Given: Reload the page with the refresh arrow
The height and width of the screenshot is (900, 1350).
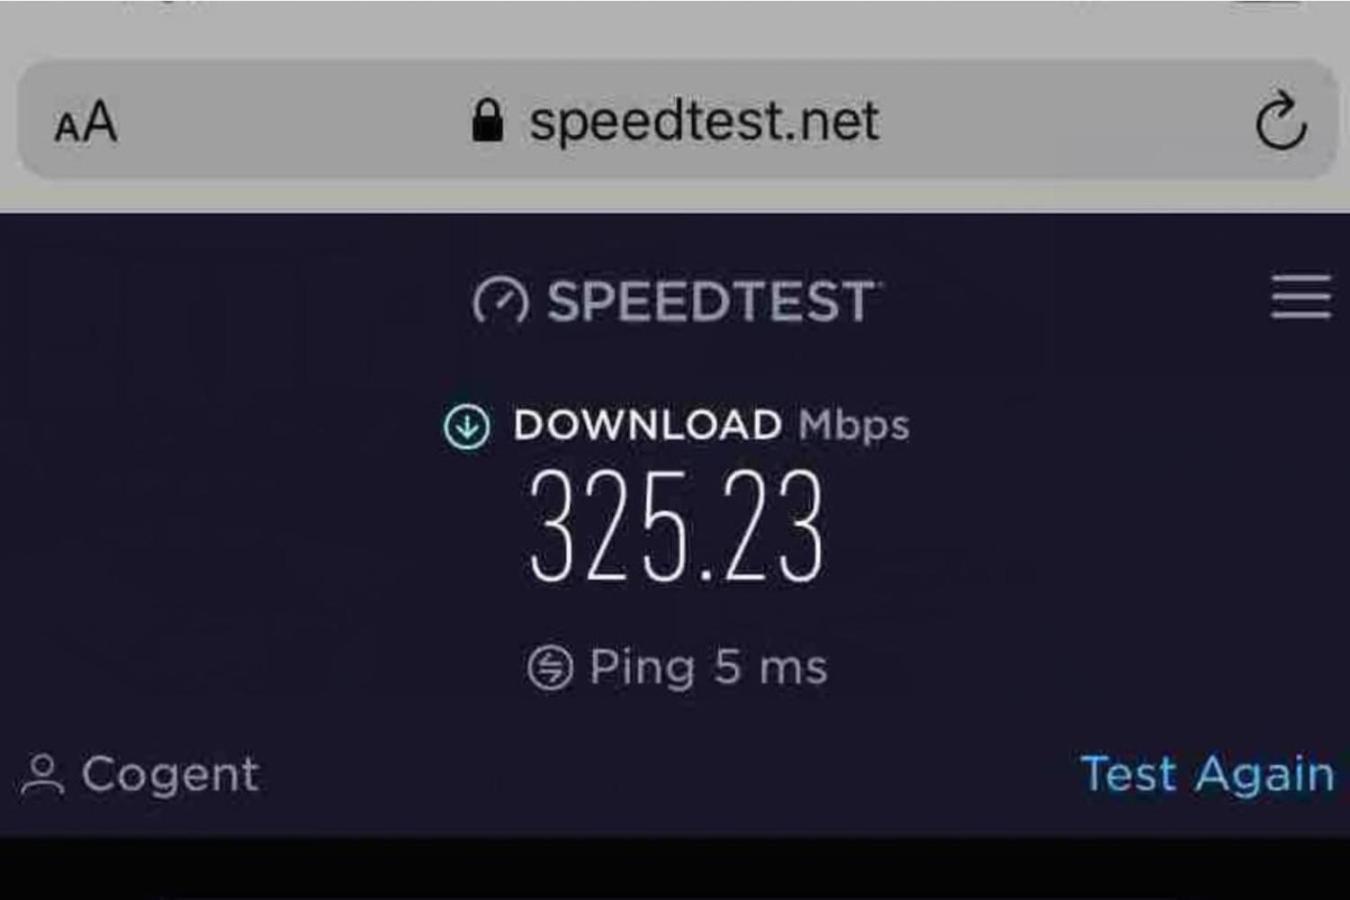Looking at the screenshot, I should point(1281,121).
